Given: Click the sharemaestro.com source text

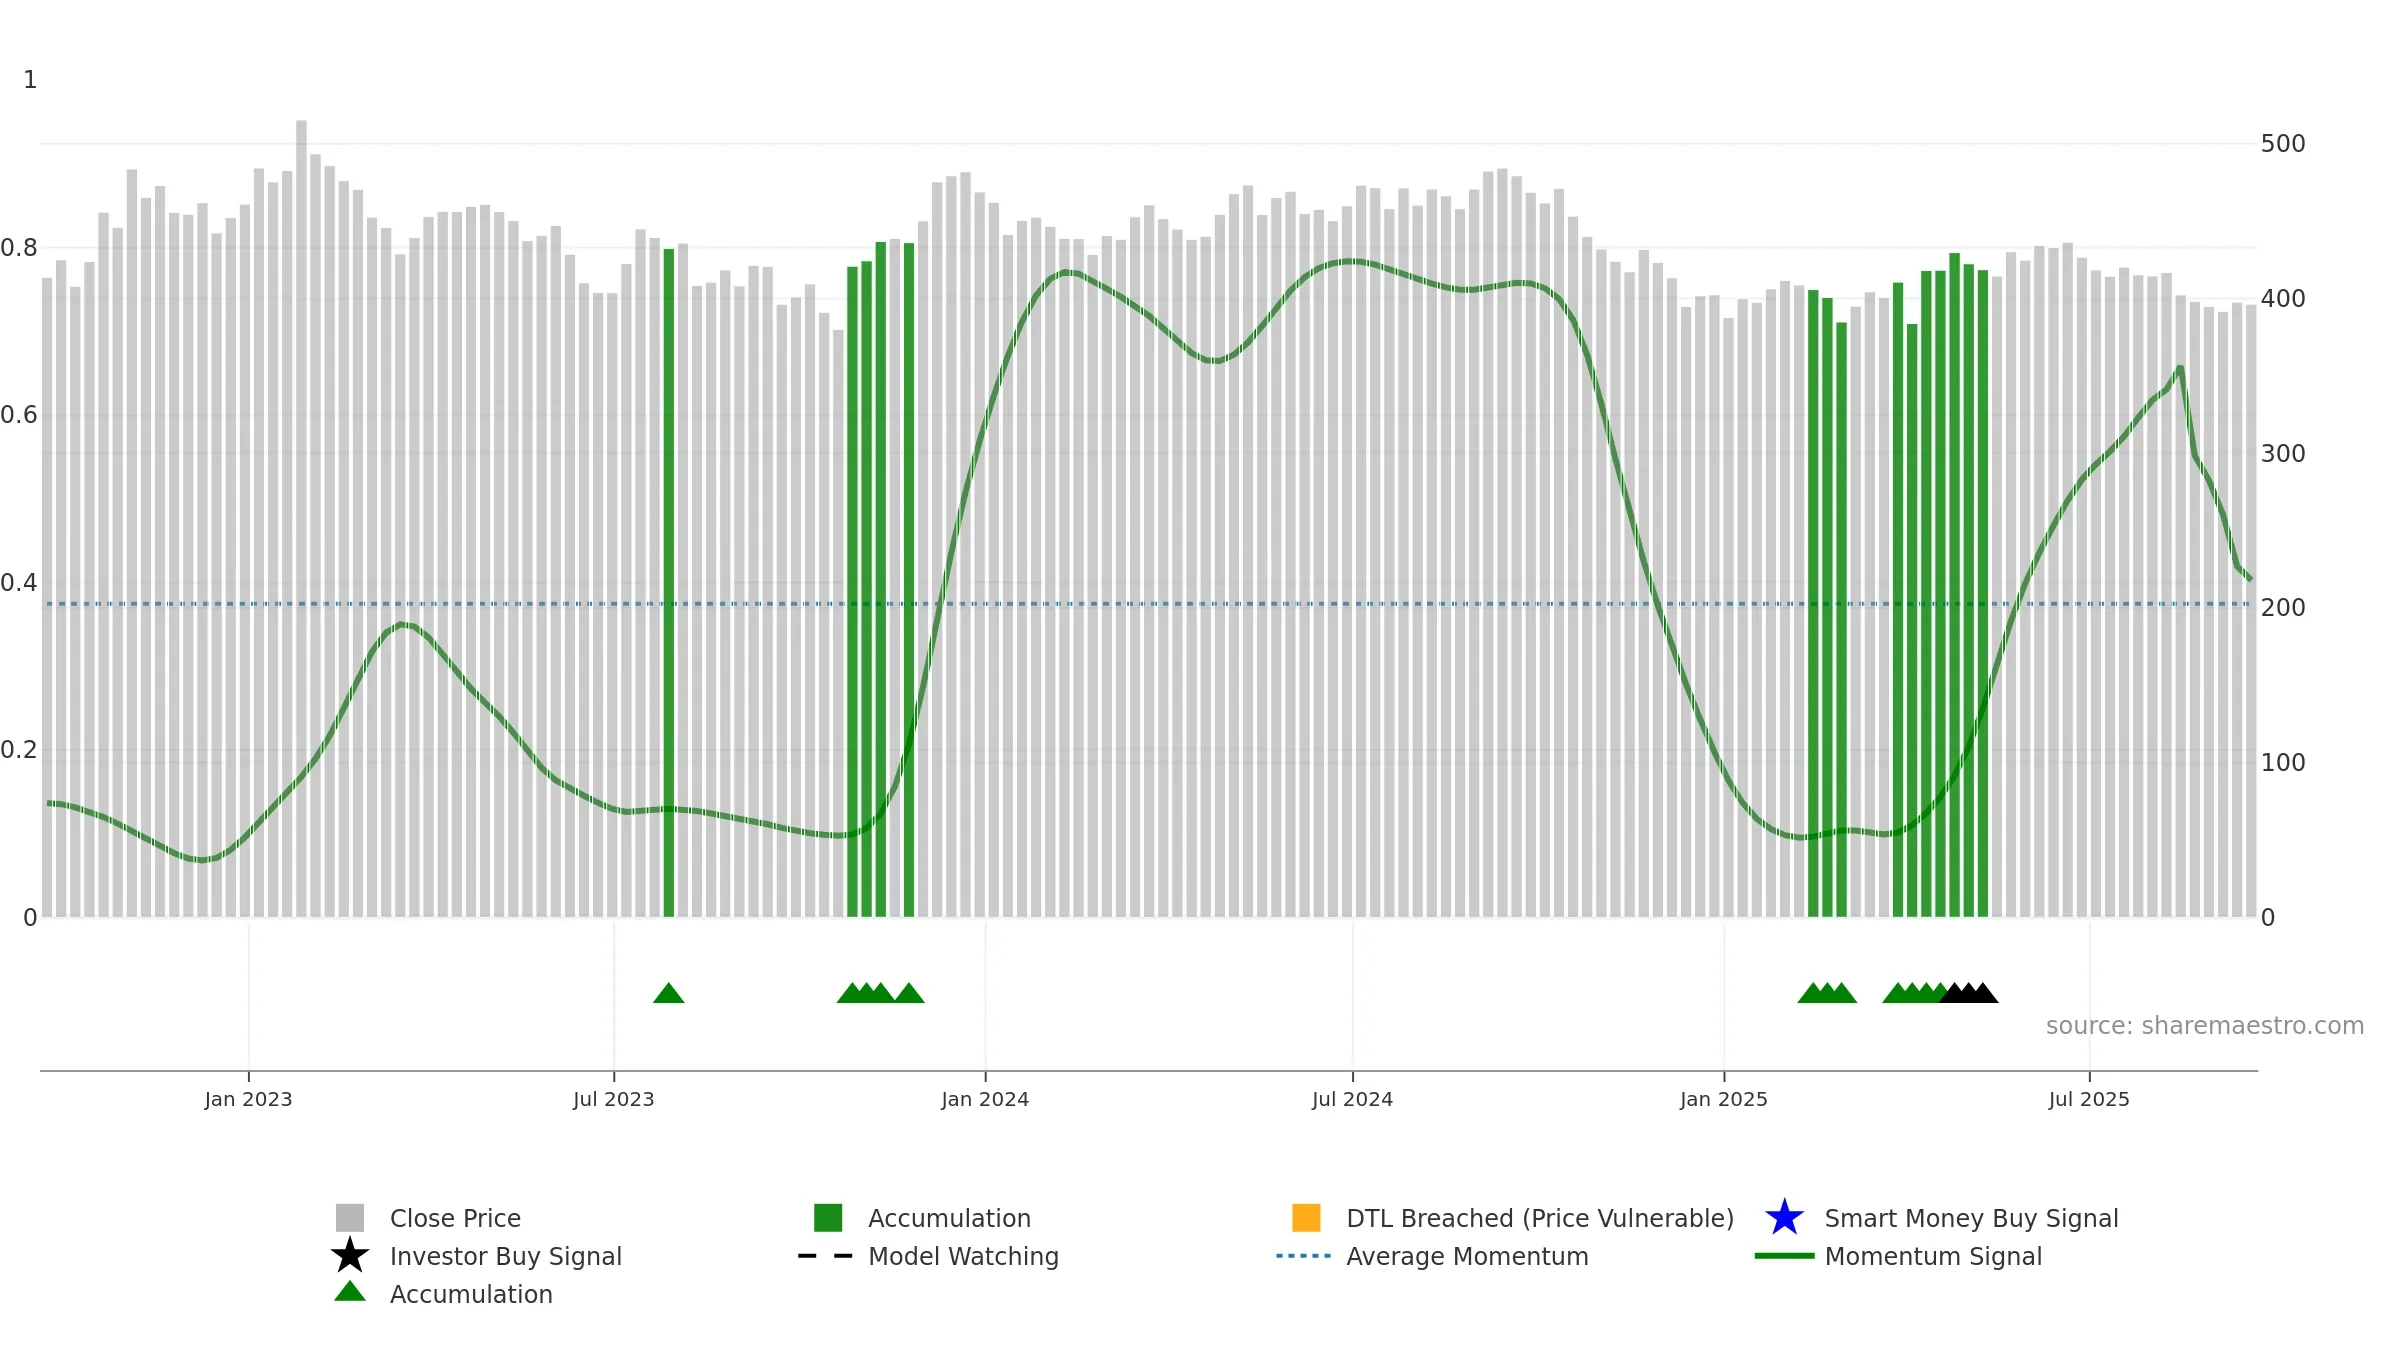Looking at the screenshot, I should [2205, 1026].
